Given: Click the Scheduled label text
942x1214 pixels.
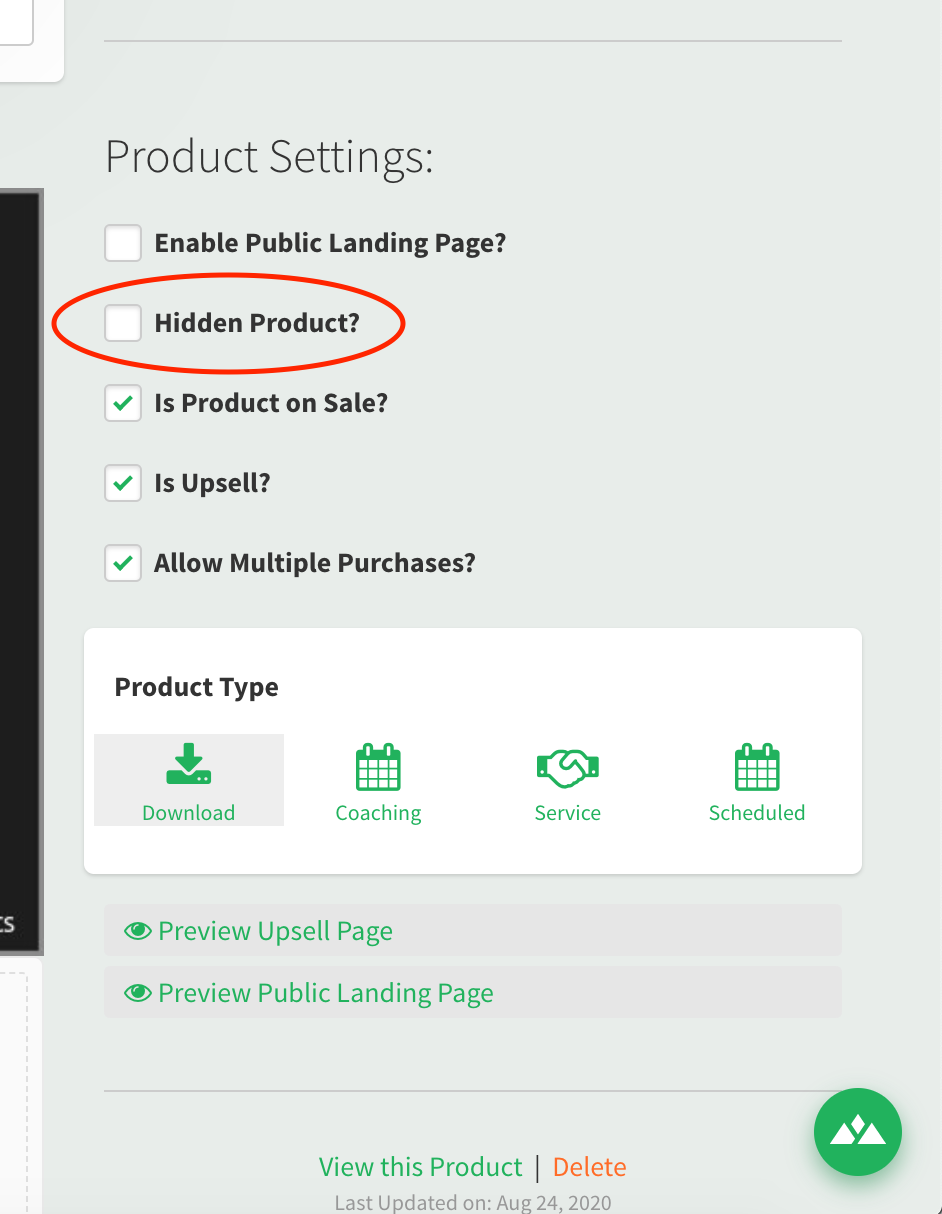Looking at the screenshot, I should tap(757, 813).
